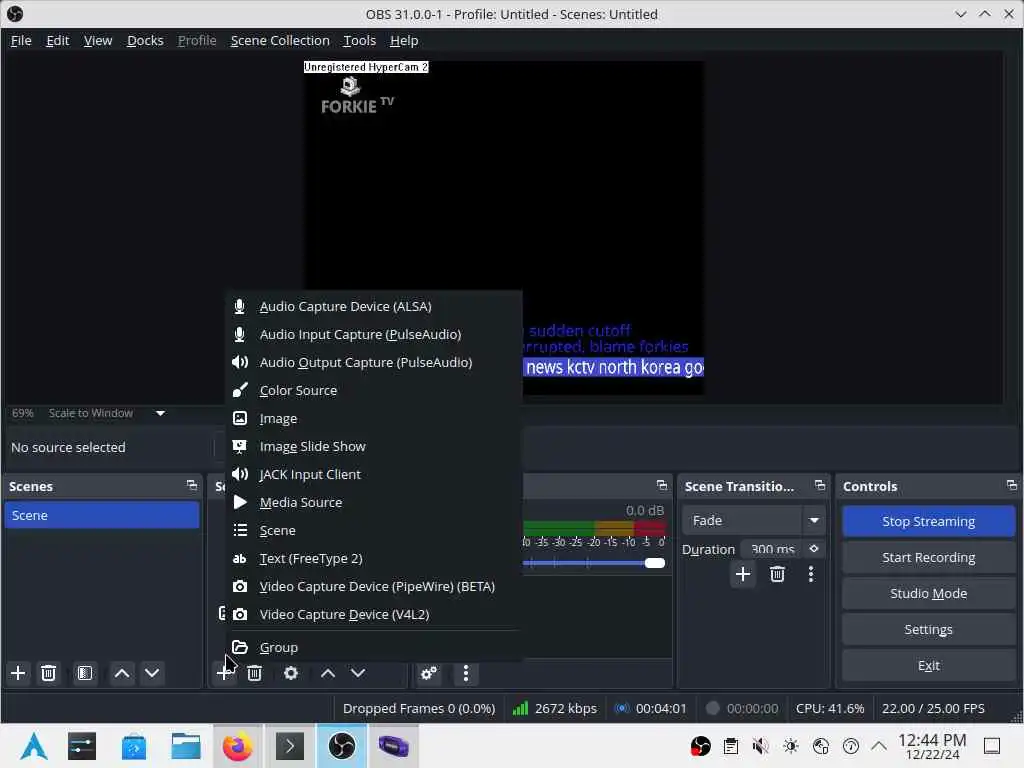Open Firefox from the taskbar
1024x768 pixels.
(x=238, y=746)
